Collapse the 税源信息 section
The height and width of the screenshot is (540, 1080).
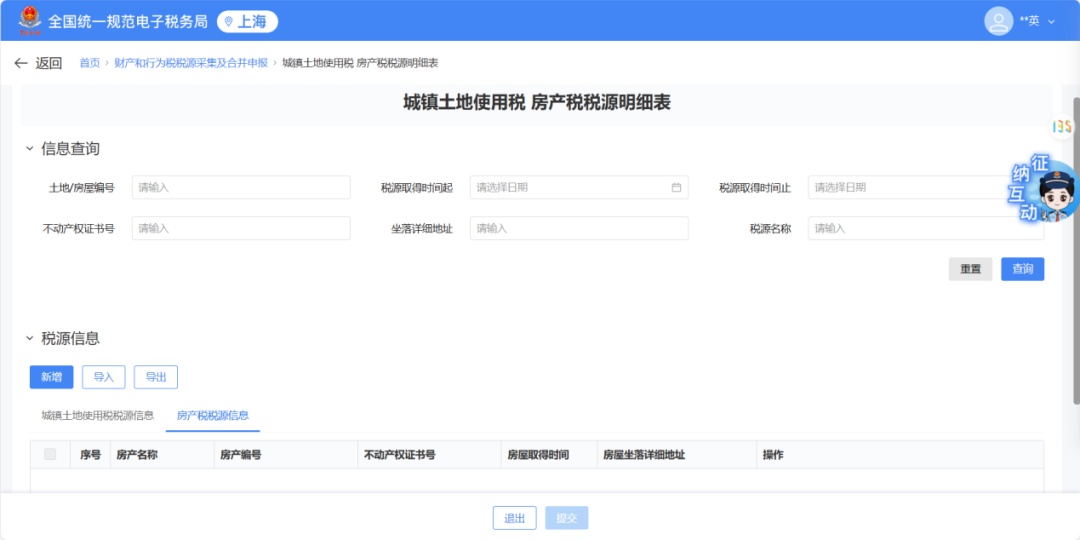(30, 339)
